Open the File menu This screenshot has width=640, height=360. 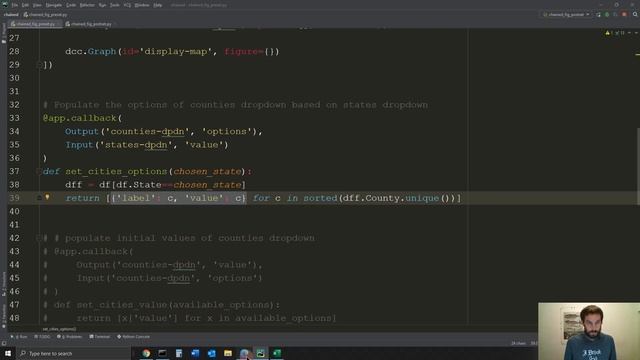(15, 5)
